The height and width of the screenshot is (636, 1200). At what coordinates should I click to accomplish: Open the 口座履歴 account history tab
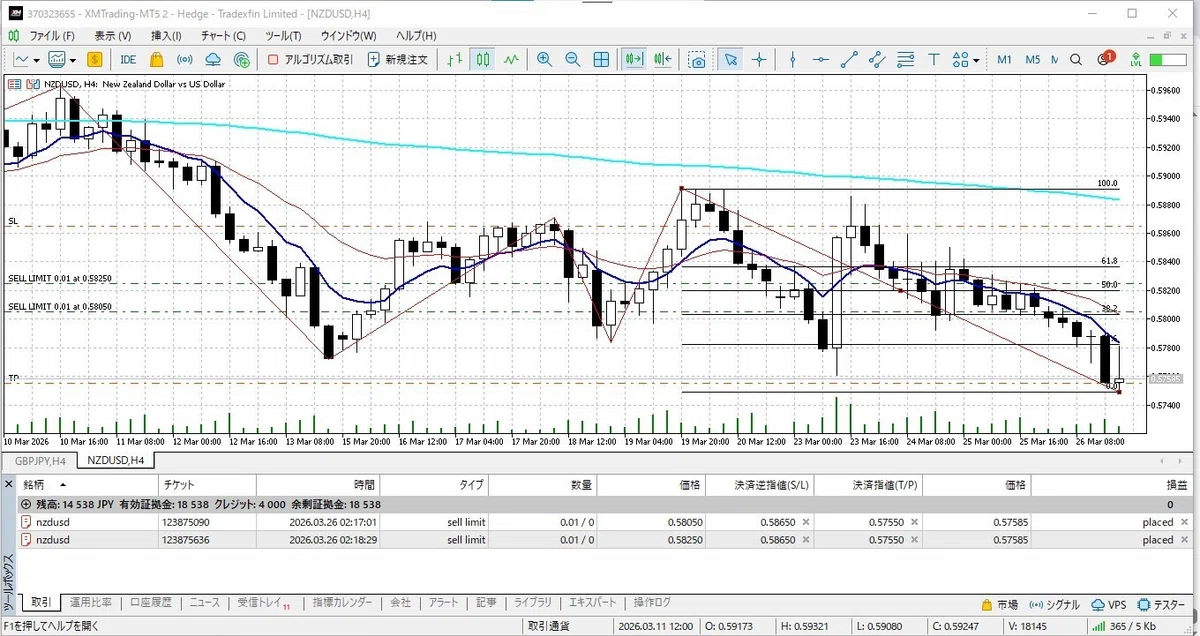coord(150,603)
